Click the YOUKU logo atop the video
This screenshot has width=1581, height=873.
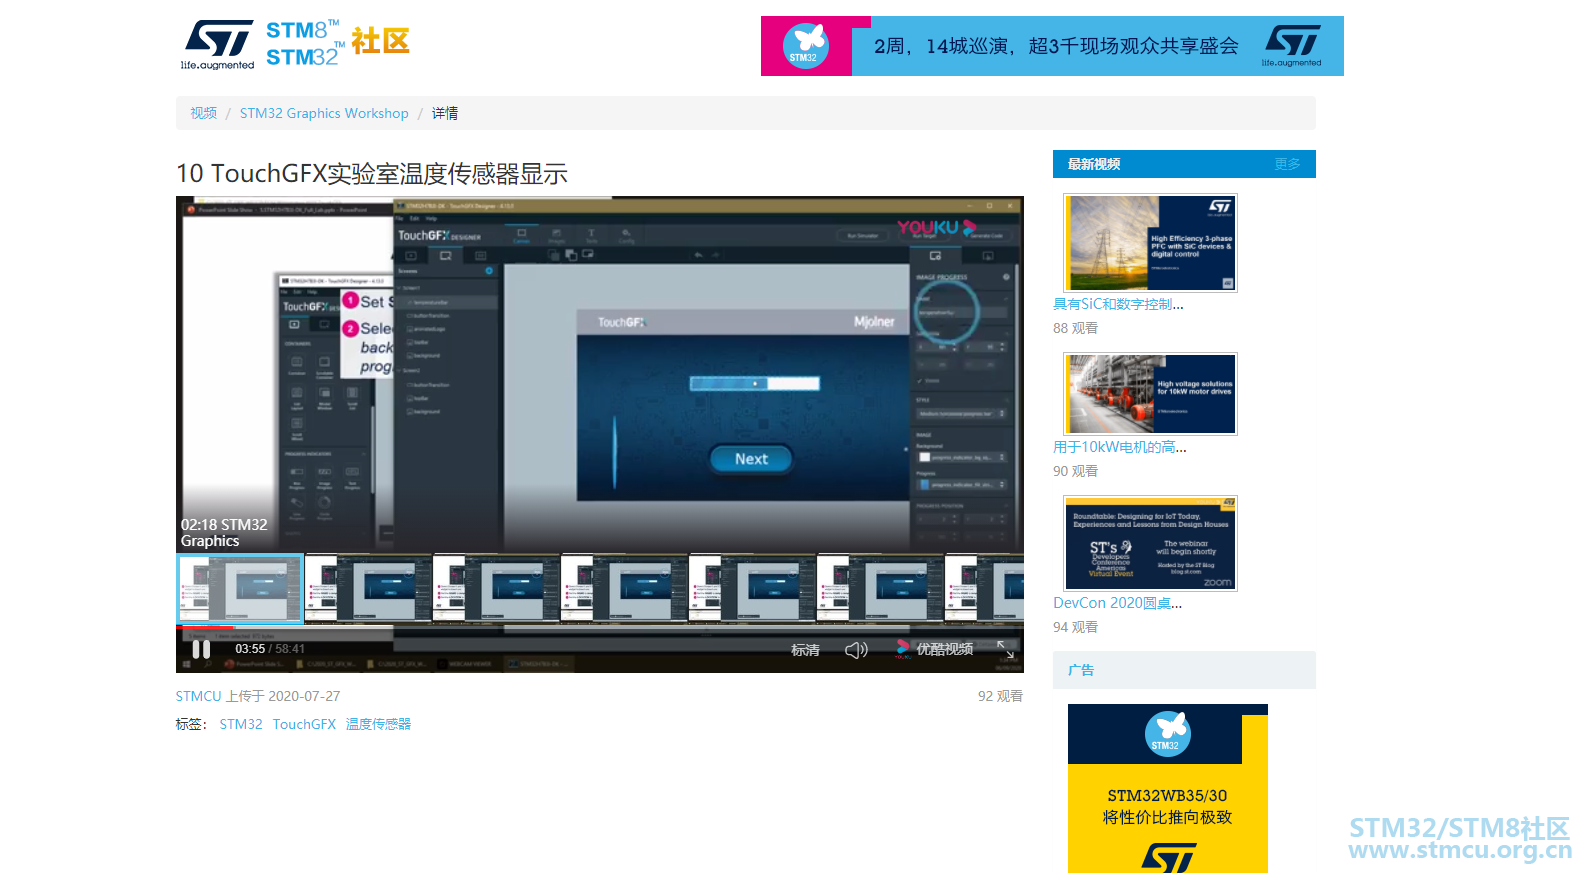[x=936, y=227]
